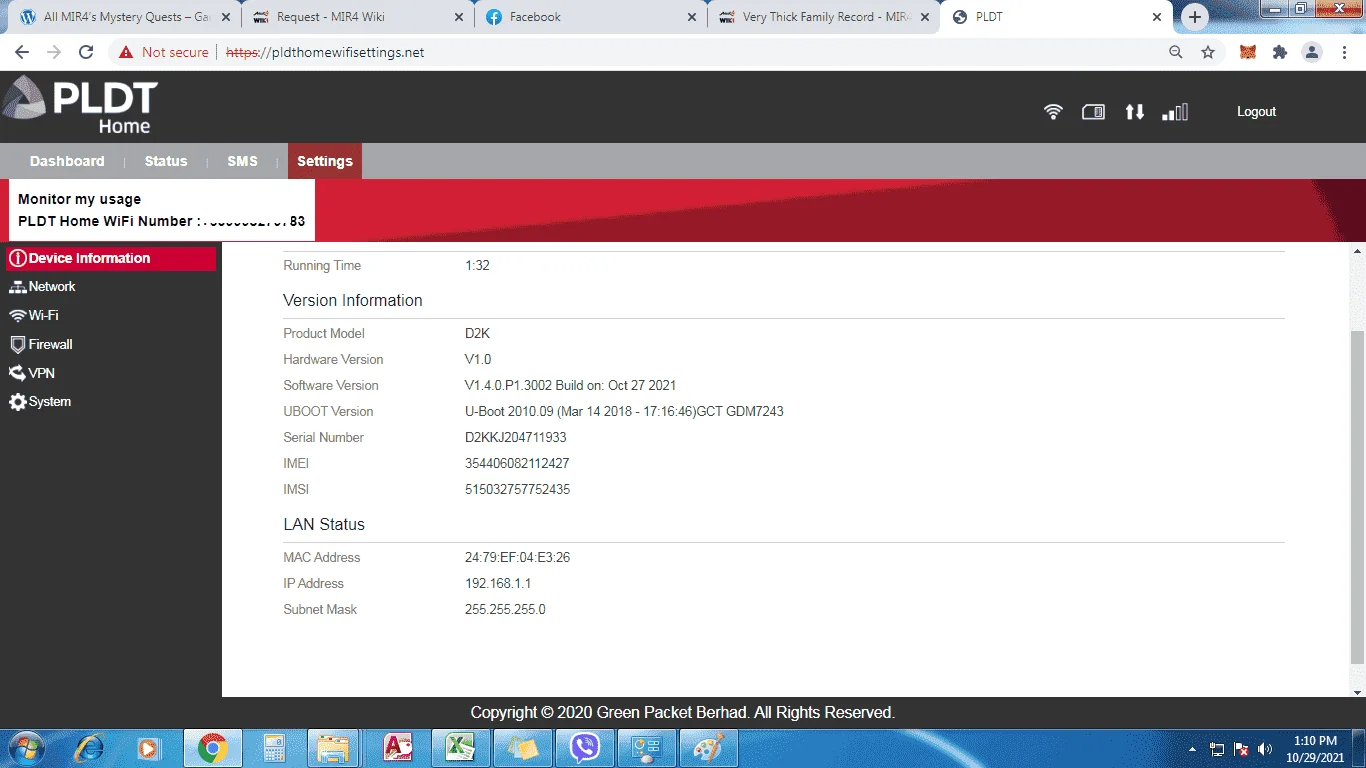The height and width of the screenshot is (768, 1366).
Task: Switch to the Facebook tab
Action: click(x=590, y=17)
